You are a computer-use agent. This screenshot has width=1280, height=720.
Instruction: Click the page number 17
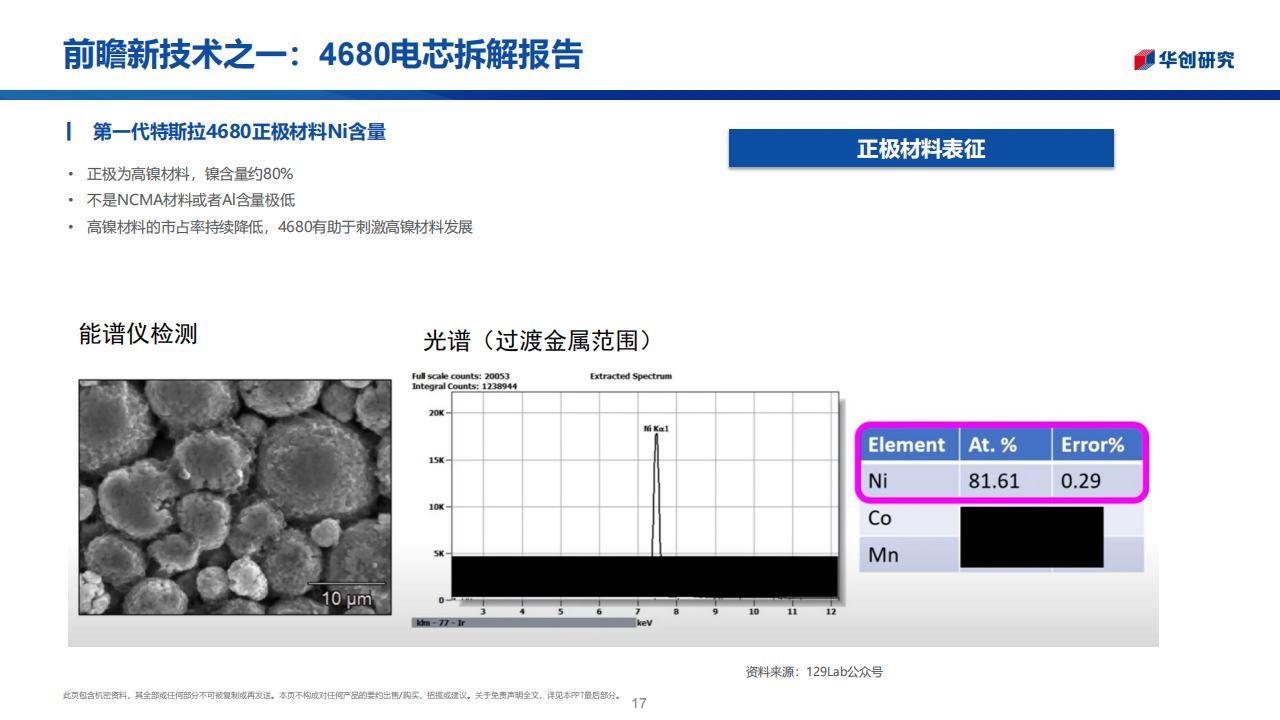(x=639, y=703)
